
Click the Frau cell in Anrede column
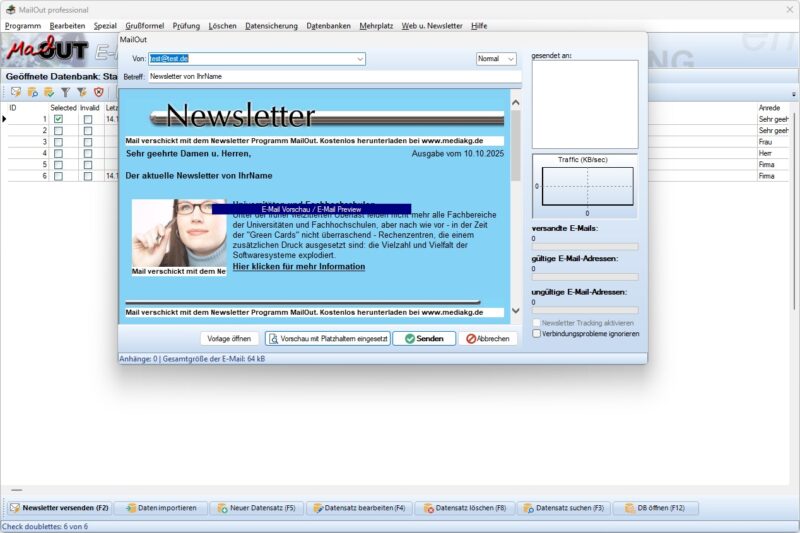(773, 142)
